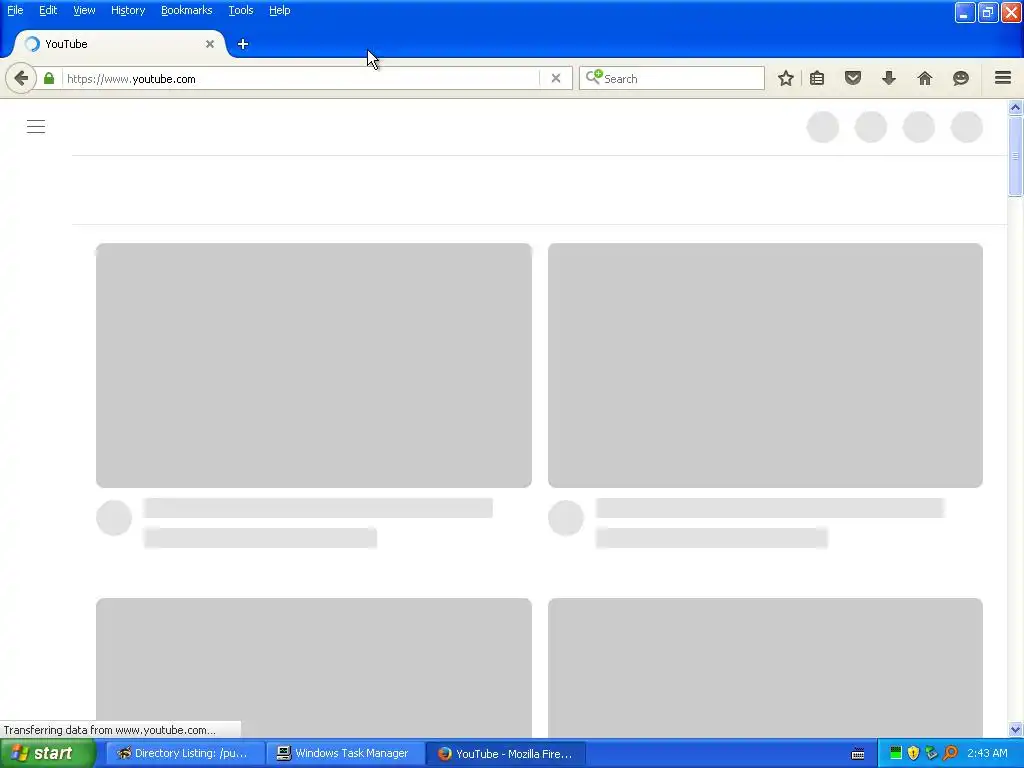Open a new tab with plus button
Image resolution: width=1024 pixels, height=768 pixels.
coord(243,44)
